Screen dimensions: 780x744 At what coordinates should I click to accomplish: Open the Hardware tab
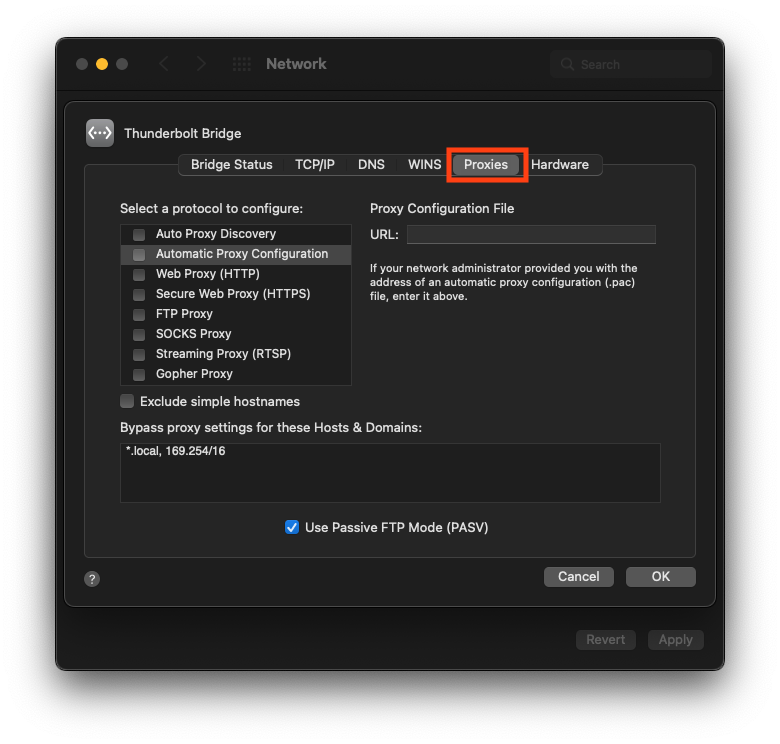(559, 164)
